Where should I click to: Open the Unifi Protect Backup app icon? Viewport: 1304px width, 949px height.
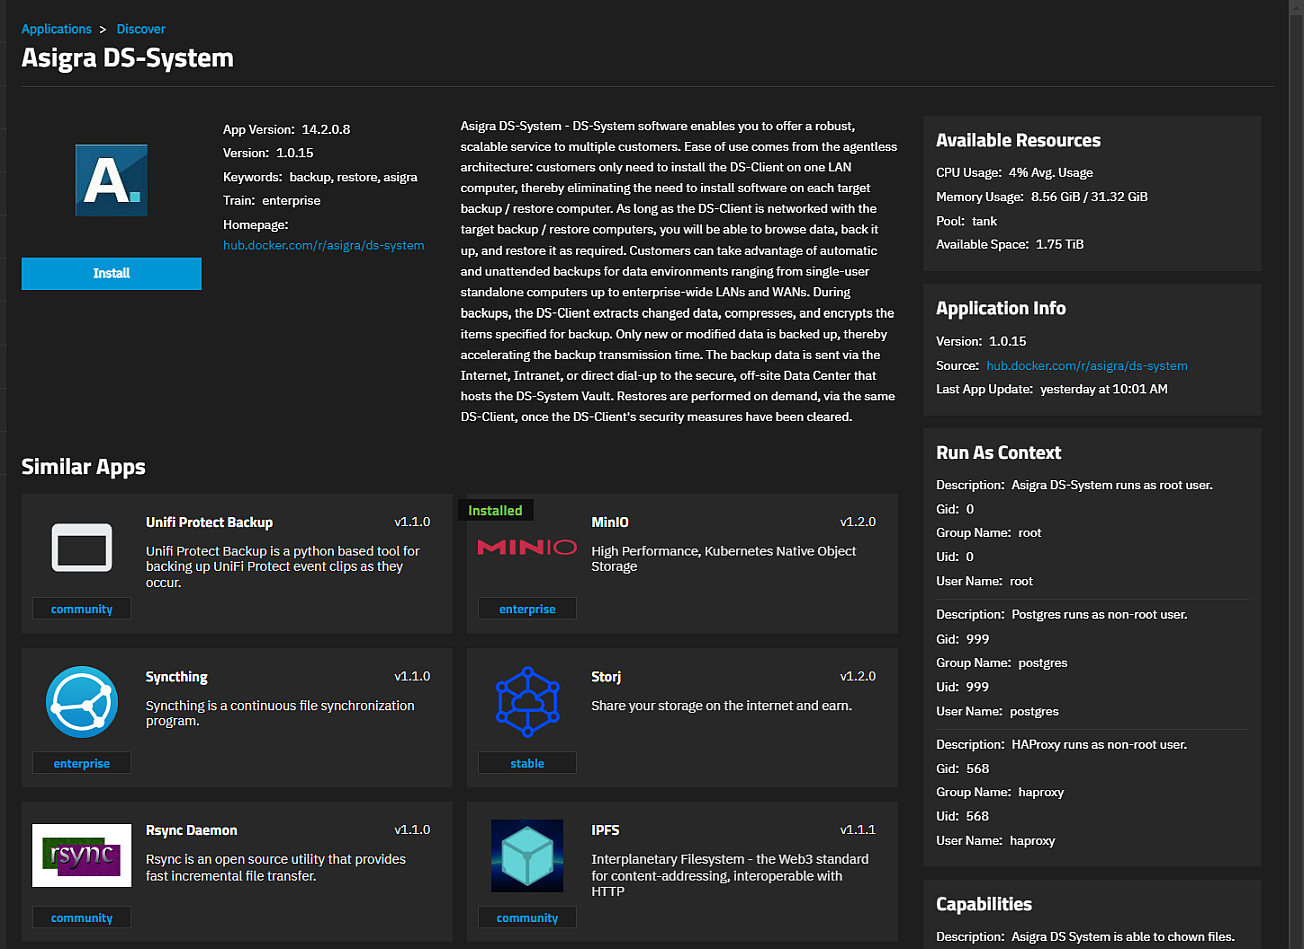point(81,547)
